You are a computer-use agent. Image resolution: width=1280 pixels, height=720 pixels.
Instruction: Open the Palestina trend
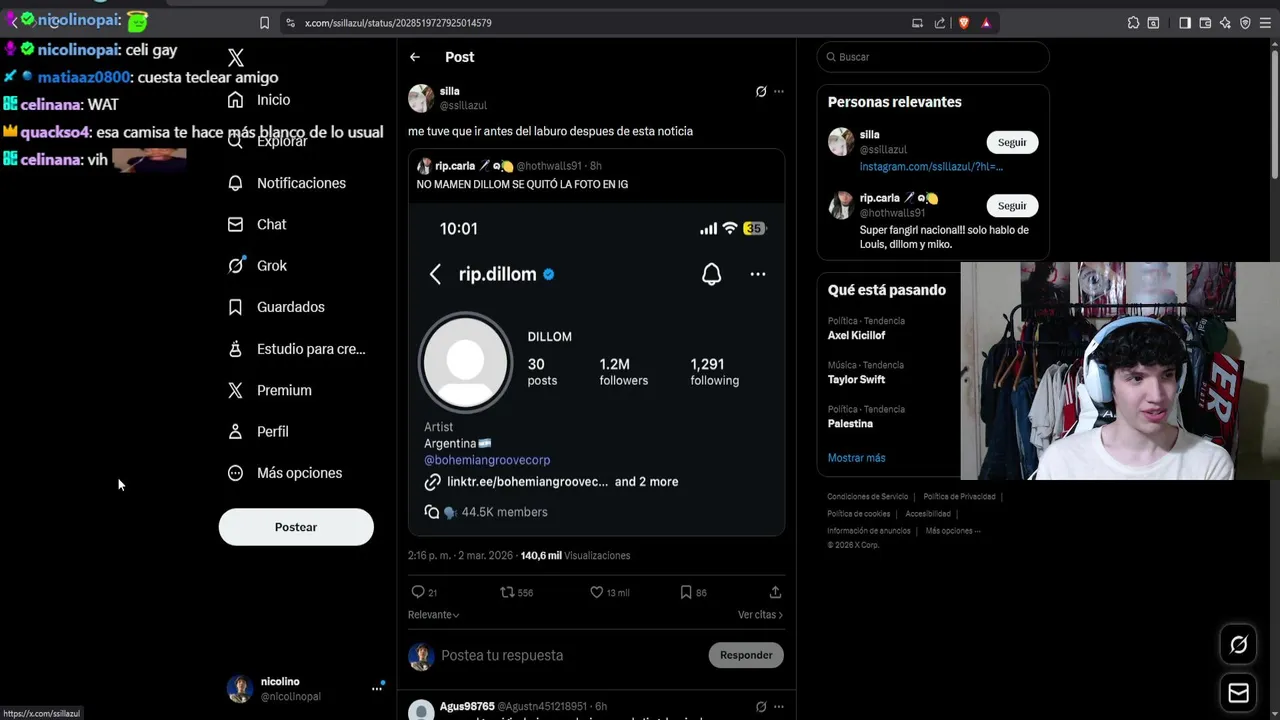pos(850,424)
